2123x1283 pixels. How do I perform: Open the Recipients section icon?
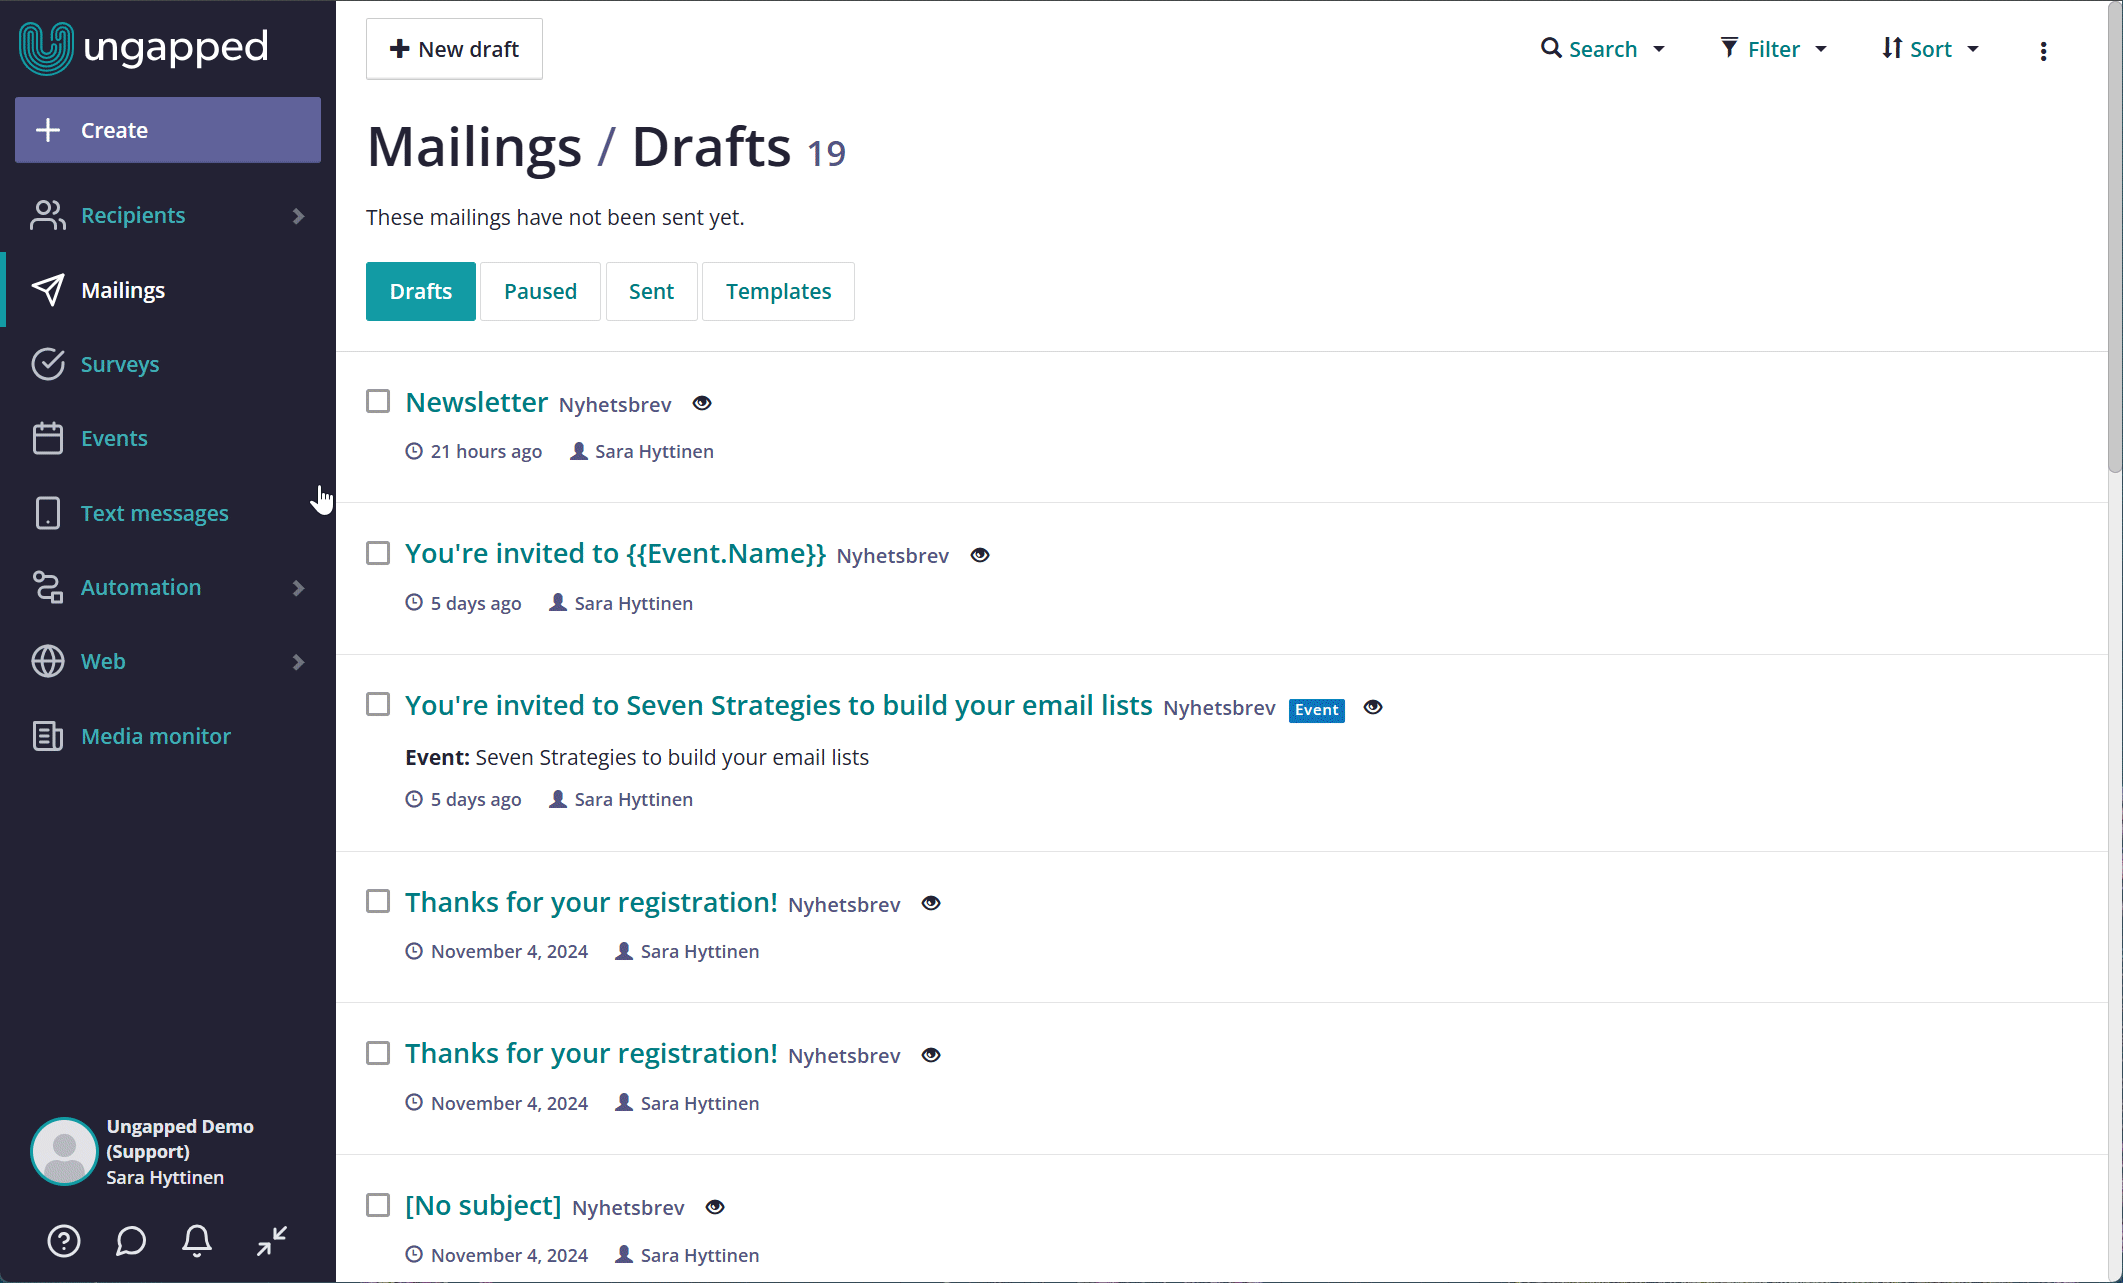click(48, 215)
